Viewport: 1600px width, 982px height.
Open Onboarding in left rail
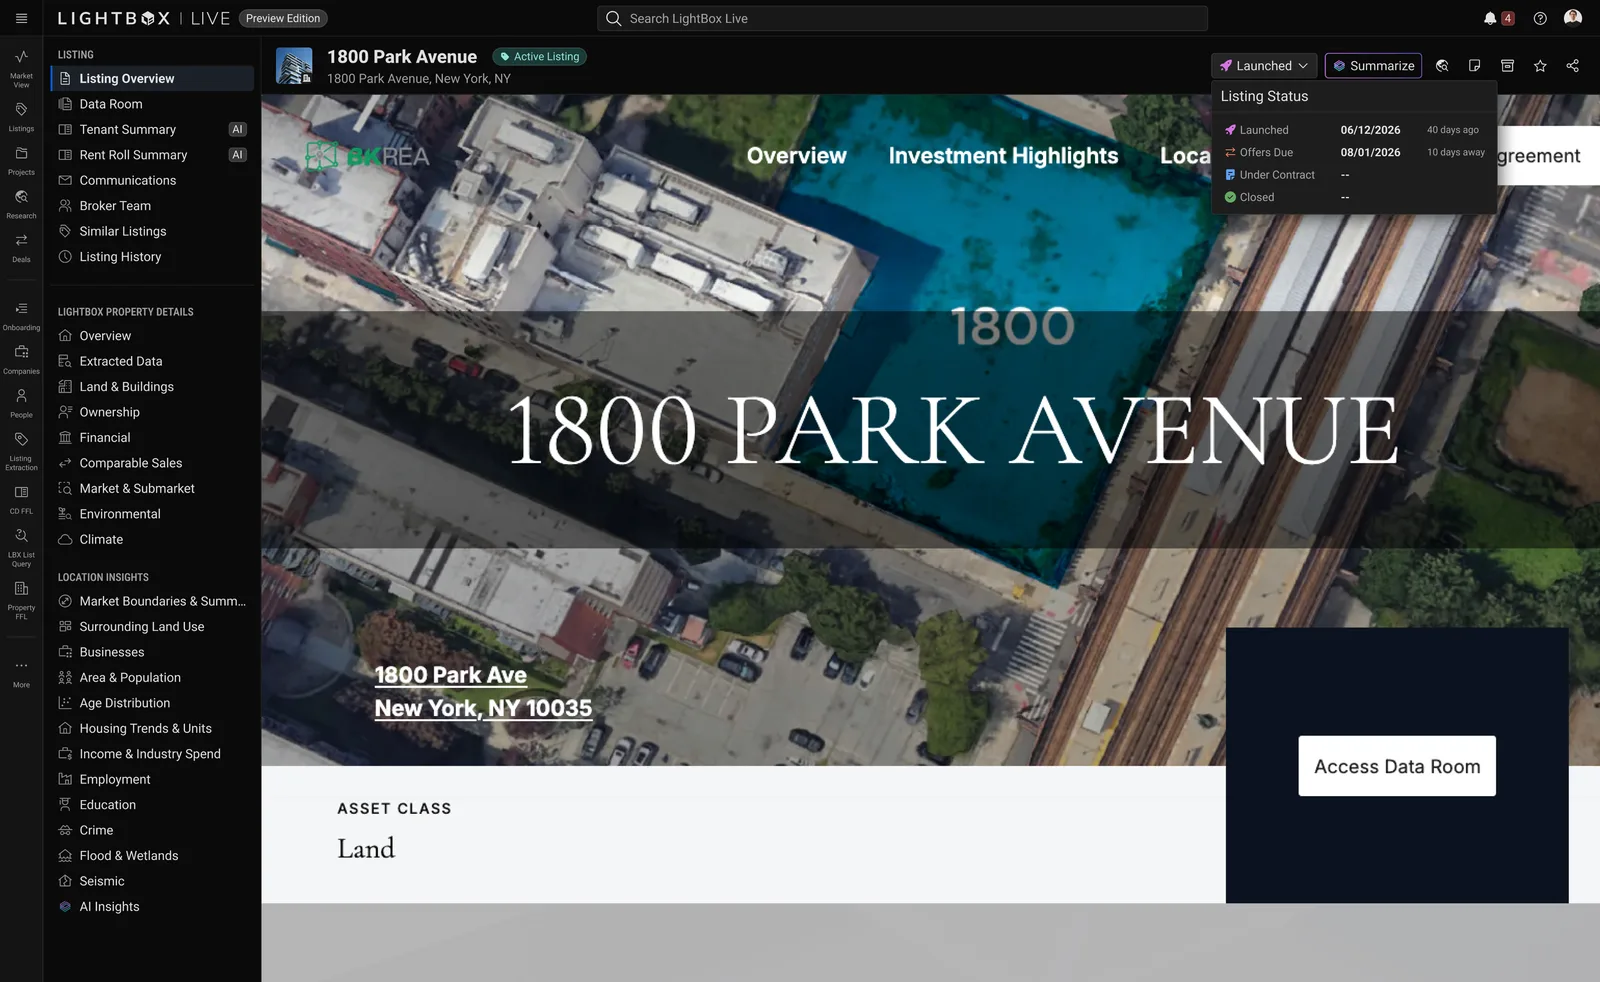click(x=21, y=316)
